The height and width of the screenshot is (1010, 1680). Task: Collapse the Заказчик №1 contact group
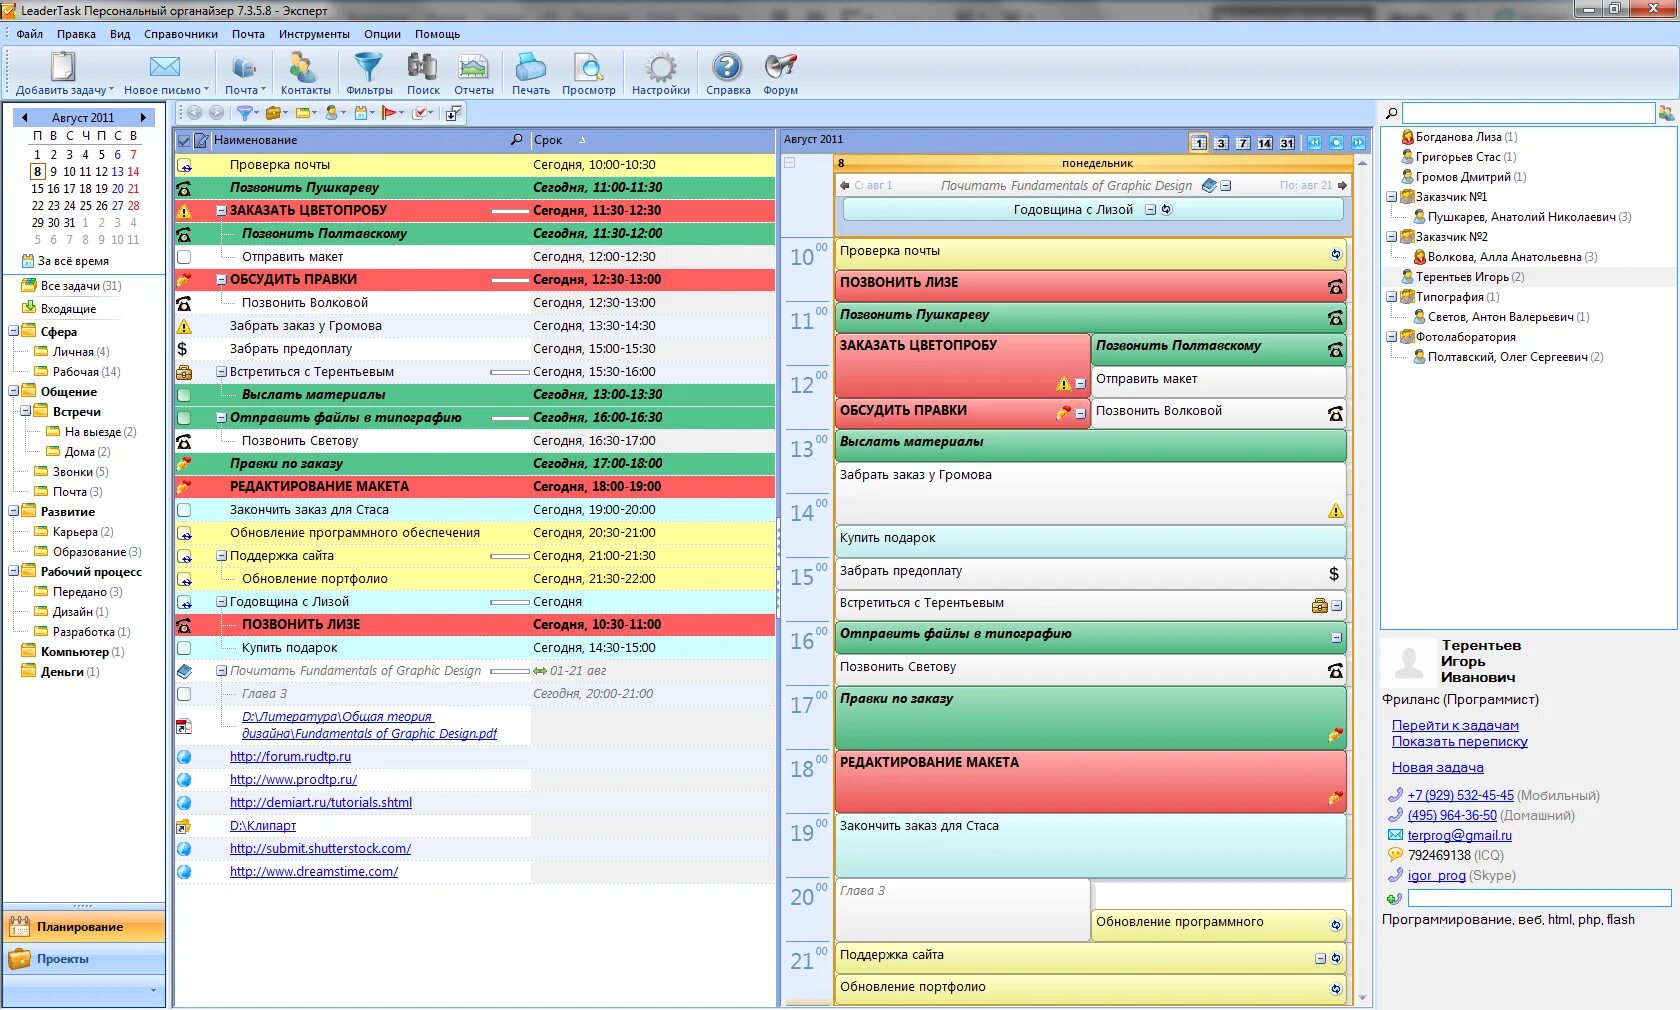click(1391, 197)
